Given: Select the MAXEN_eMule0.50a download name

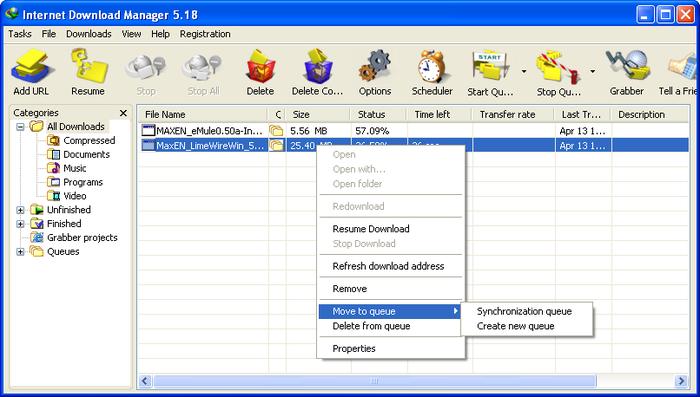Looking at the screenshot, I should [209, 131].
